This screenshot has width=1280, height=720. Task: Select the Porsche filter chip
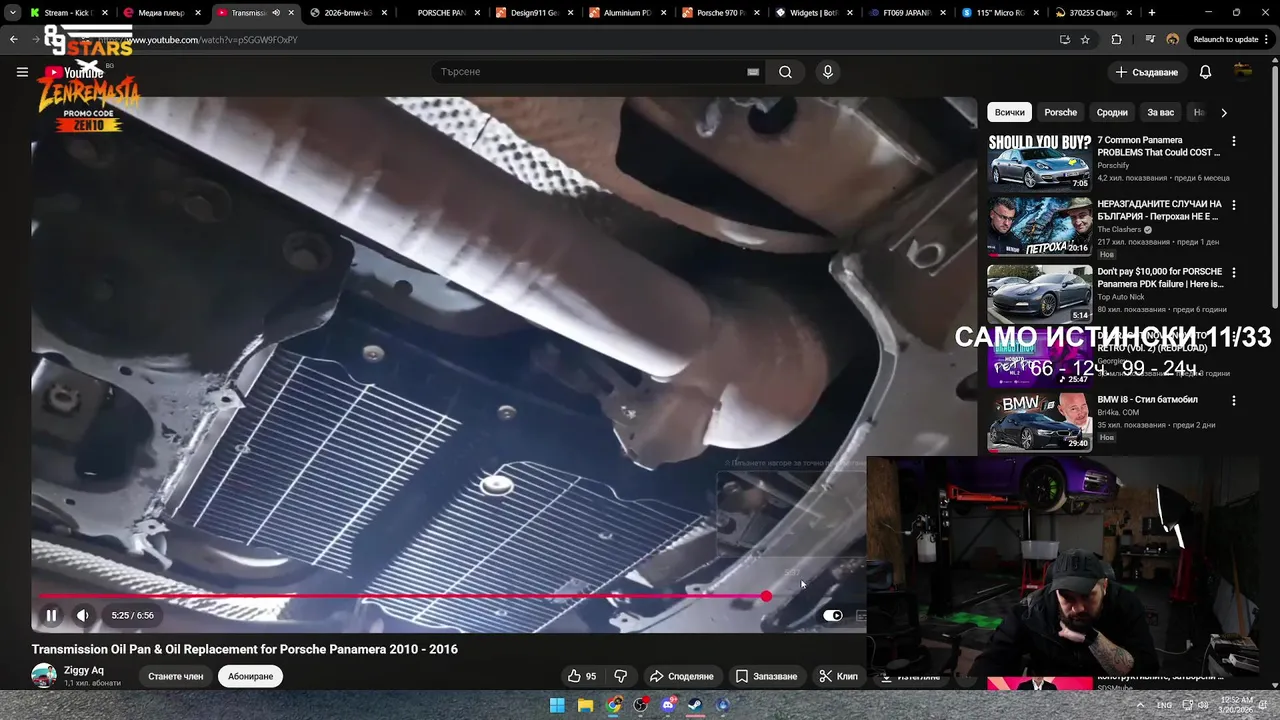1060,112
